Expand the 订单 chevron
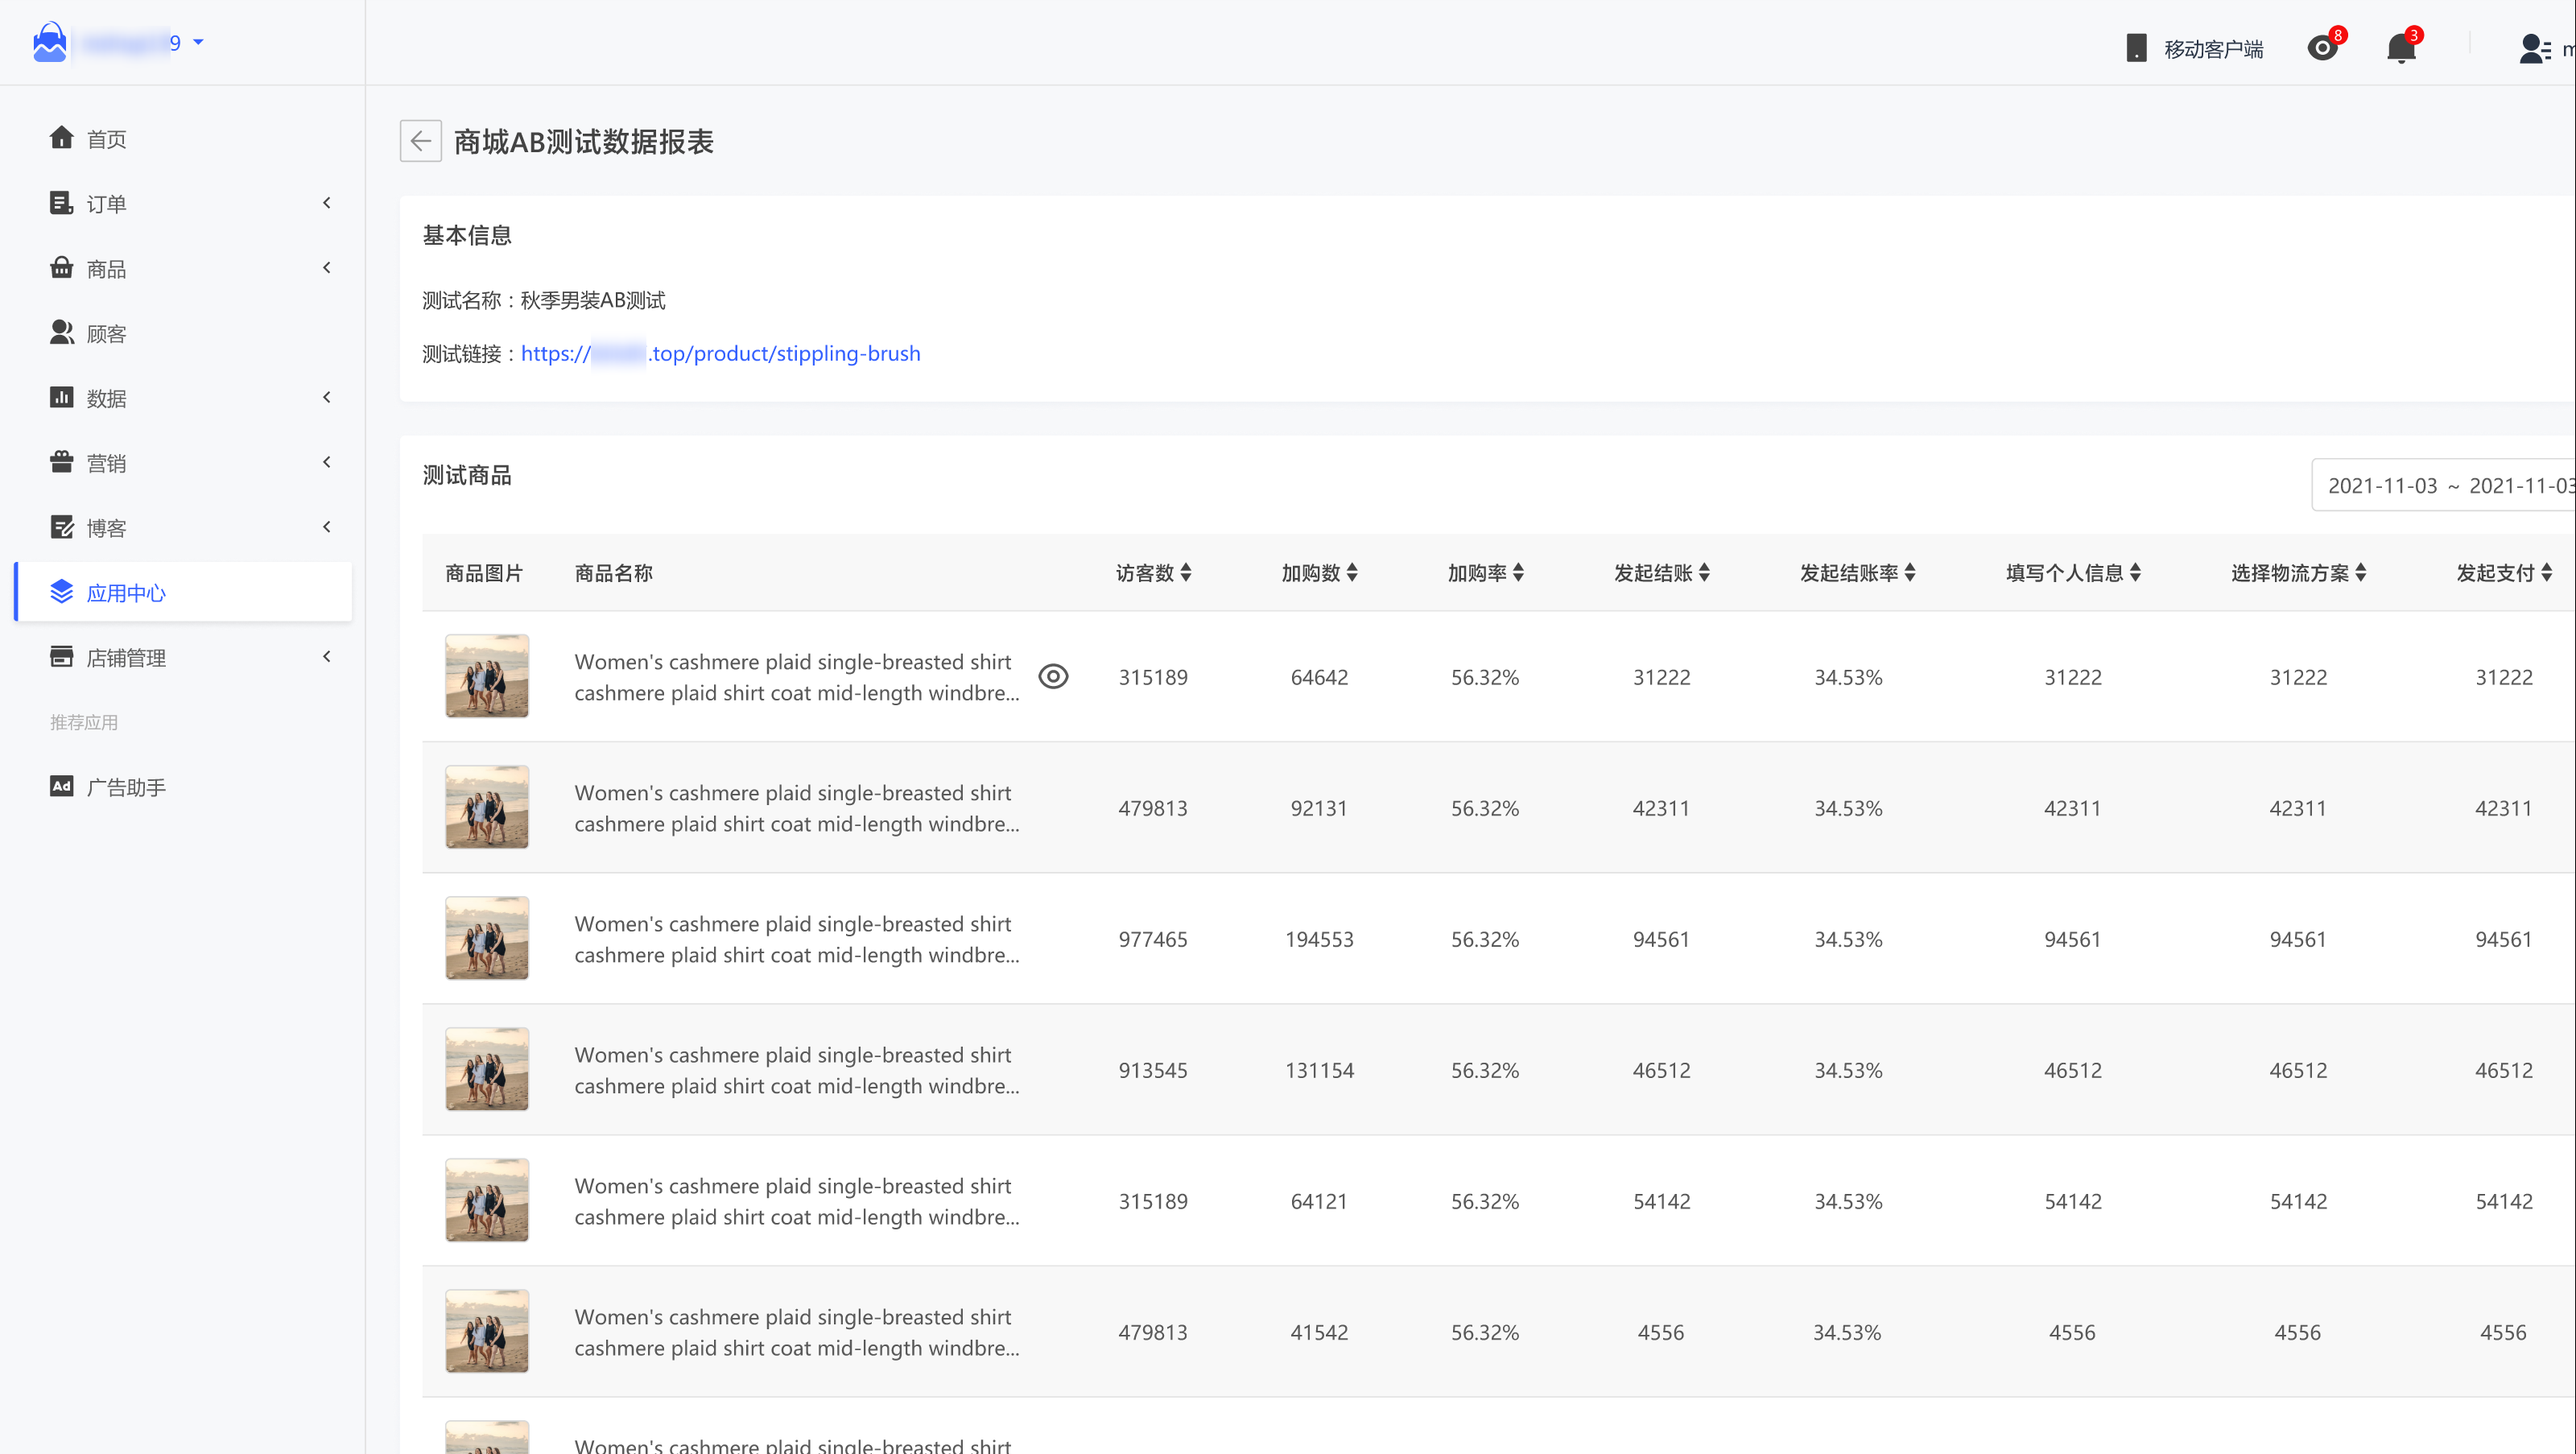The height and width of the screenshot is (1454, 2576). pyautogui.click(x=326, y=203)
